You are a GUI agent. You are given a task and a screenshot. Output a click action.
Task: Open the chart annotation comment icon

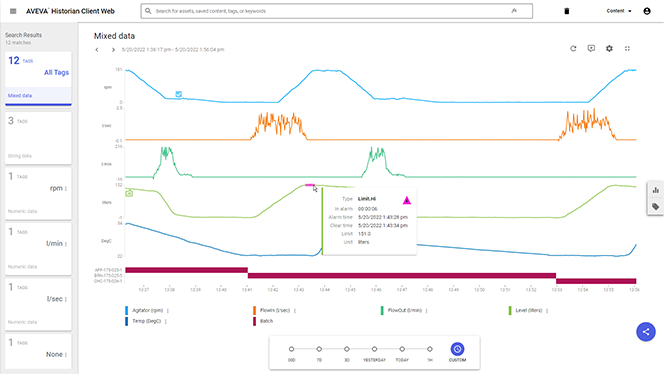point(591,49)
